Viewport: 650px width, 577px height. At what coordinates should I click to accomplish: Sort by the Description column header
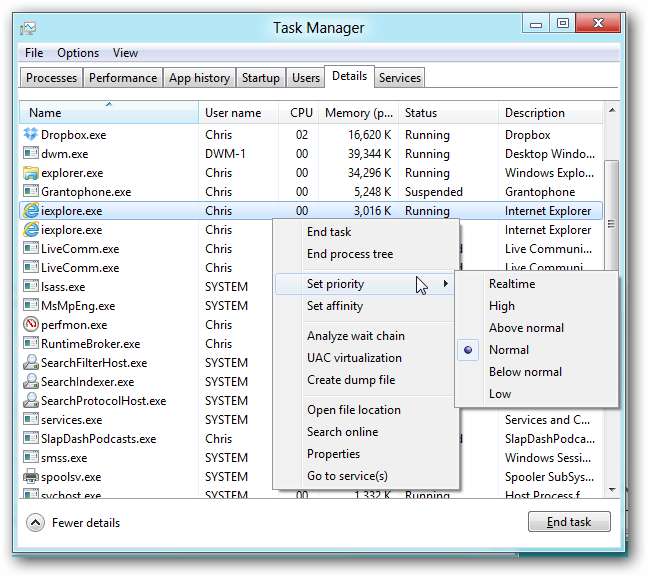pos(551,113)
